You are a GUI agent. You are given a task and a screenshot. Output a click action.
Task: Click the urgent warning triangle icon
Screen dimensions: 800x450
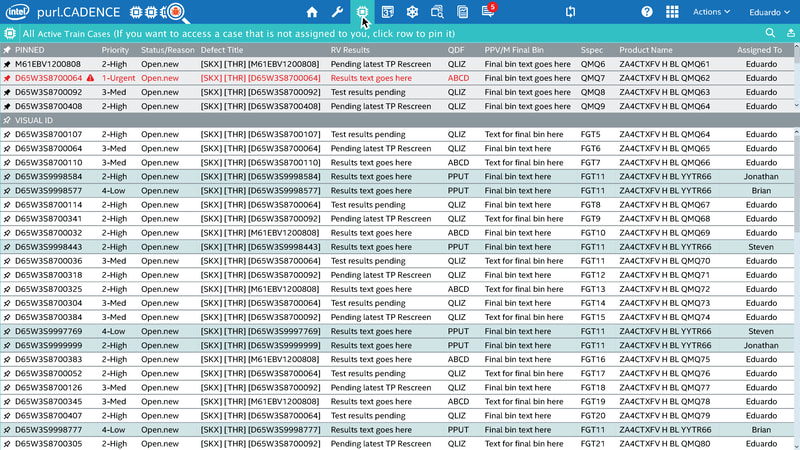pos(90,78)
